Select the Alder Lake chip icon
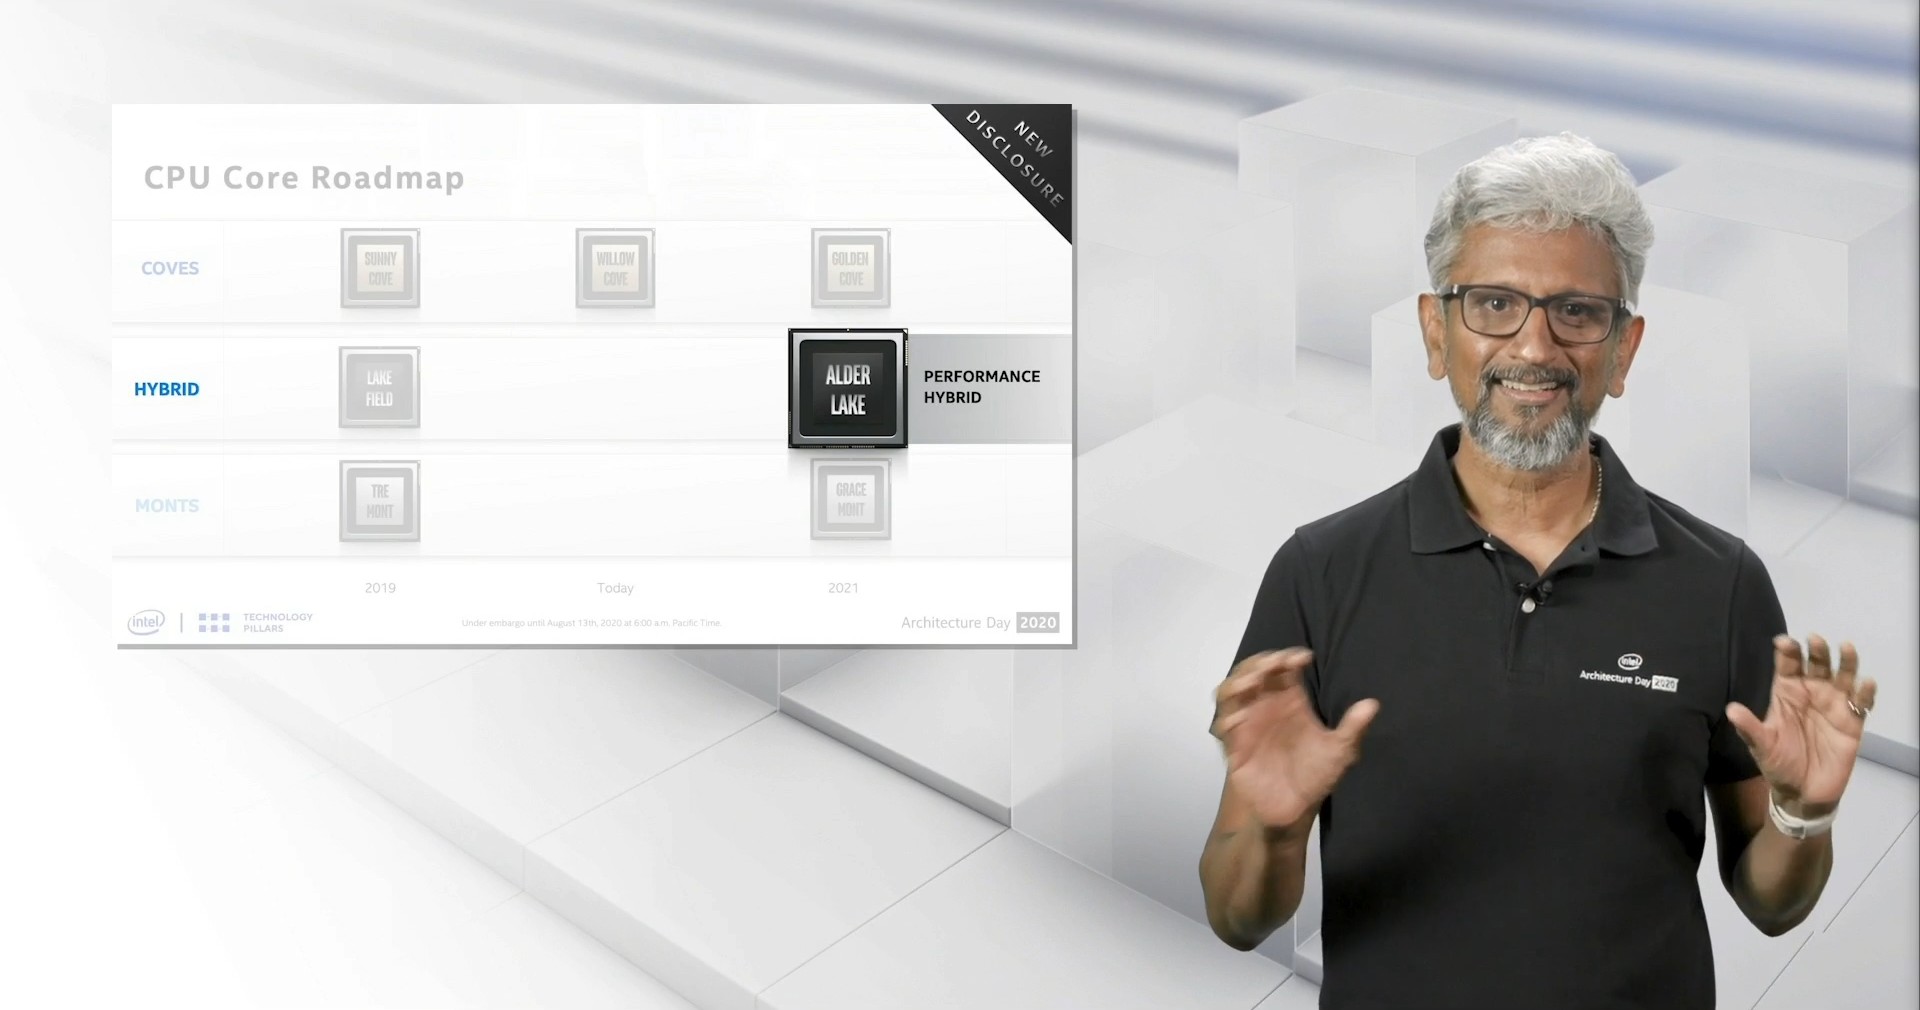Image resolution: width=1920 pixels, height=1010 pixels. (x=848, y=388)
